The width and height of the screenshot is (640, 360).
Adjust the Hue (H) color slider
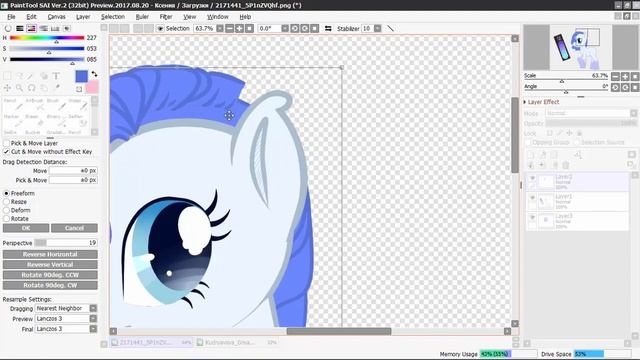[47, 38]
